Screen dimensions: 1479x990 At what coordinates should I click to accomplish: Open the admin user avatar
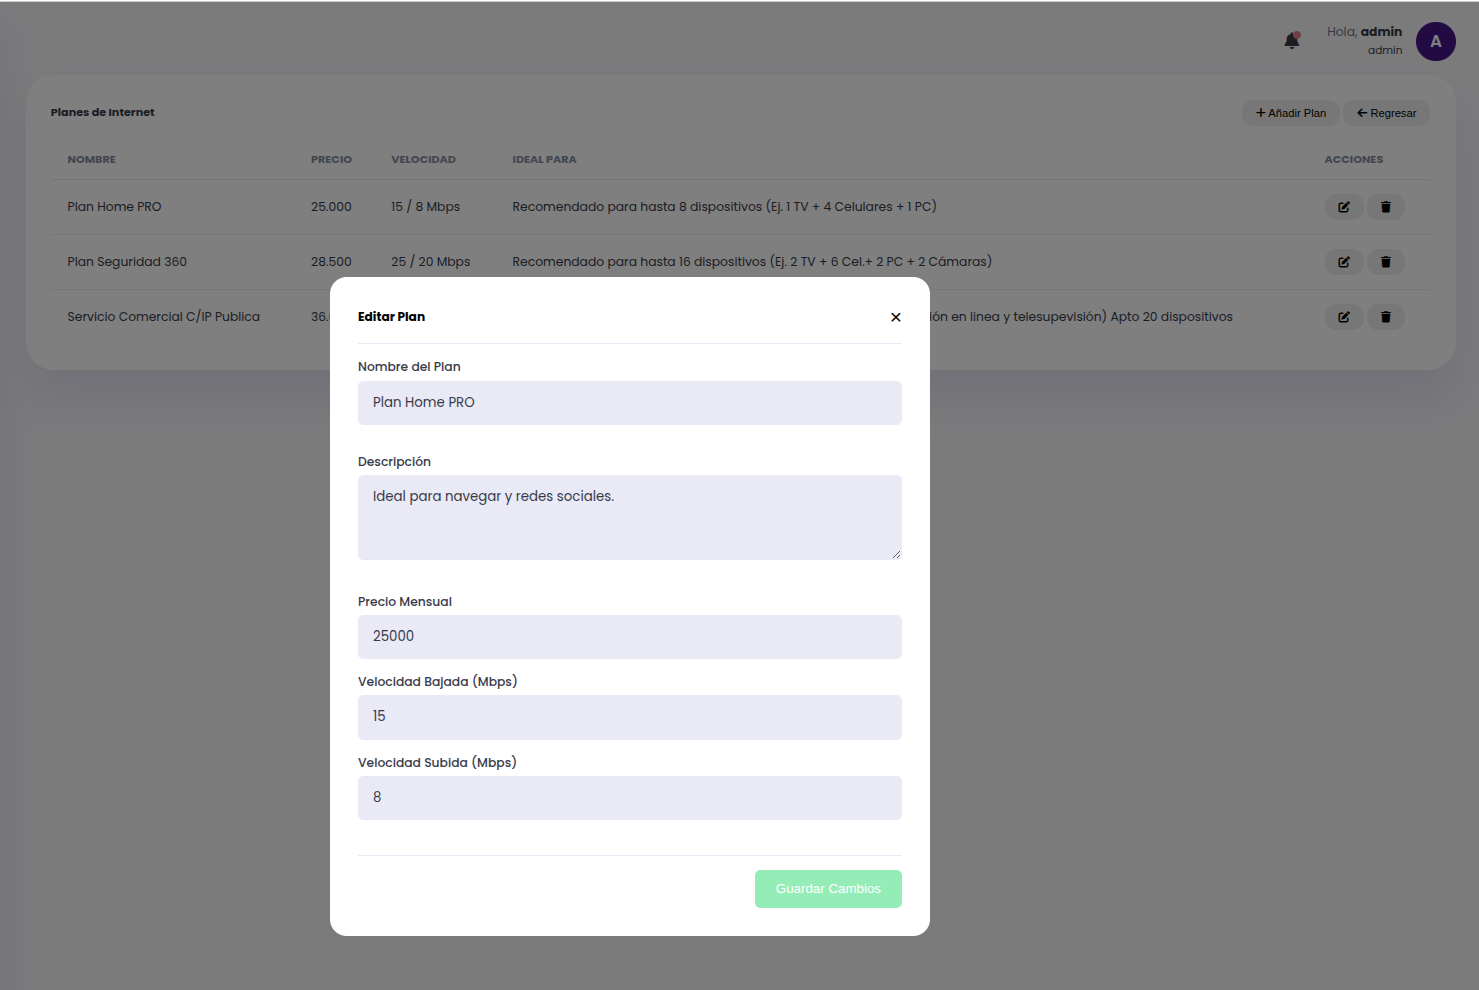(x=1435, y=42)
